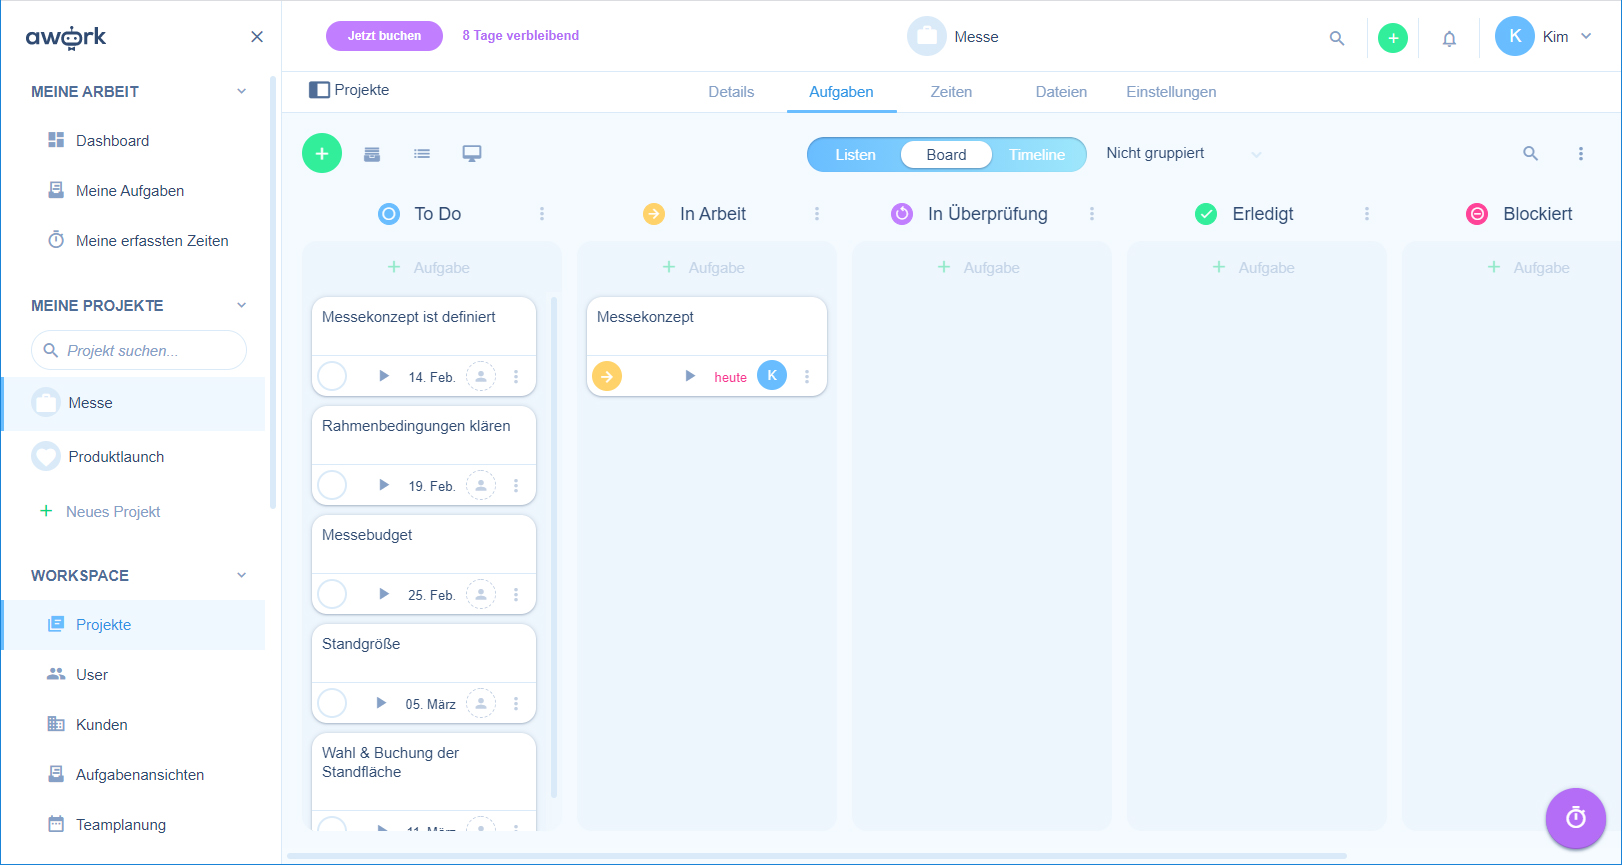This screenshot has height=865, width=1622.
Task: Switch task view to Timeline
Action: (x=1037, y=155)
